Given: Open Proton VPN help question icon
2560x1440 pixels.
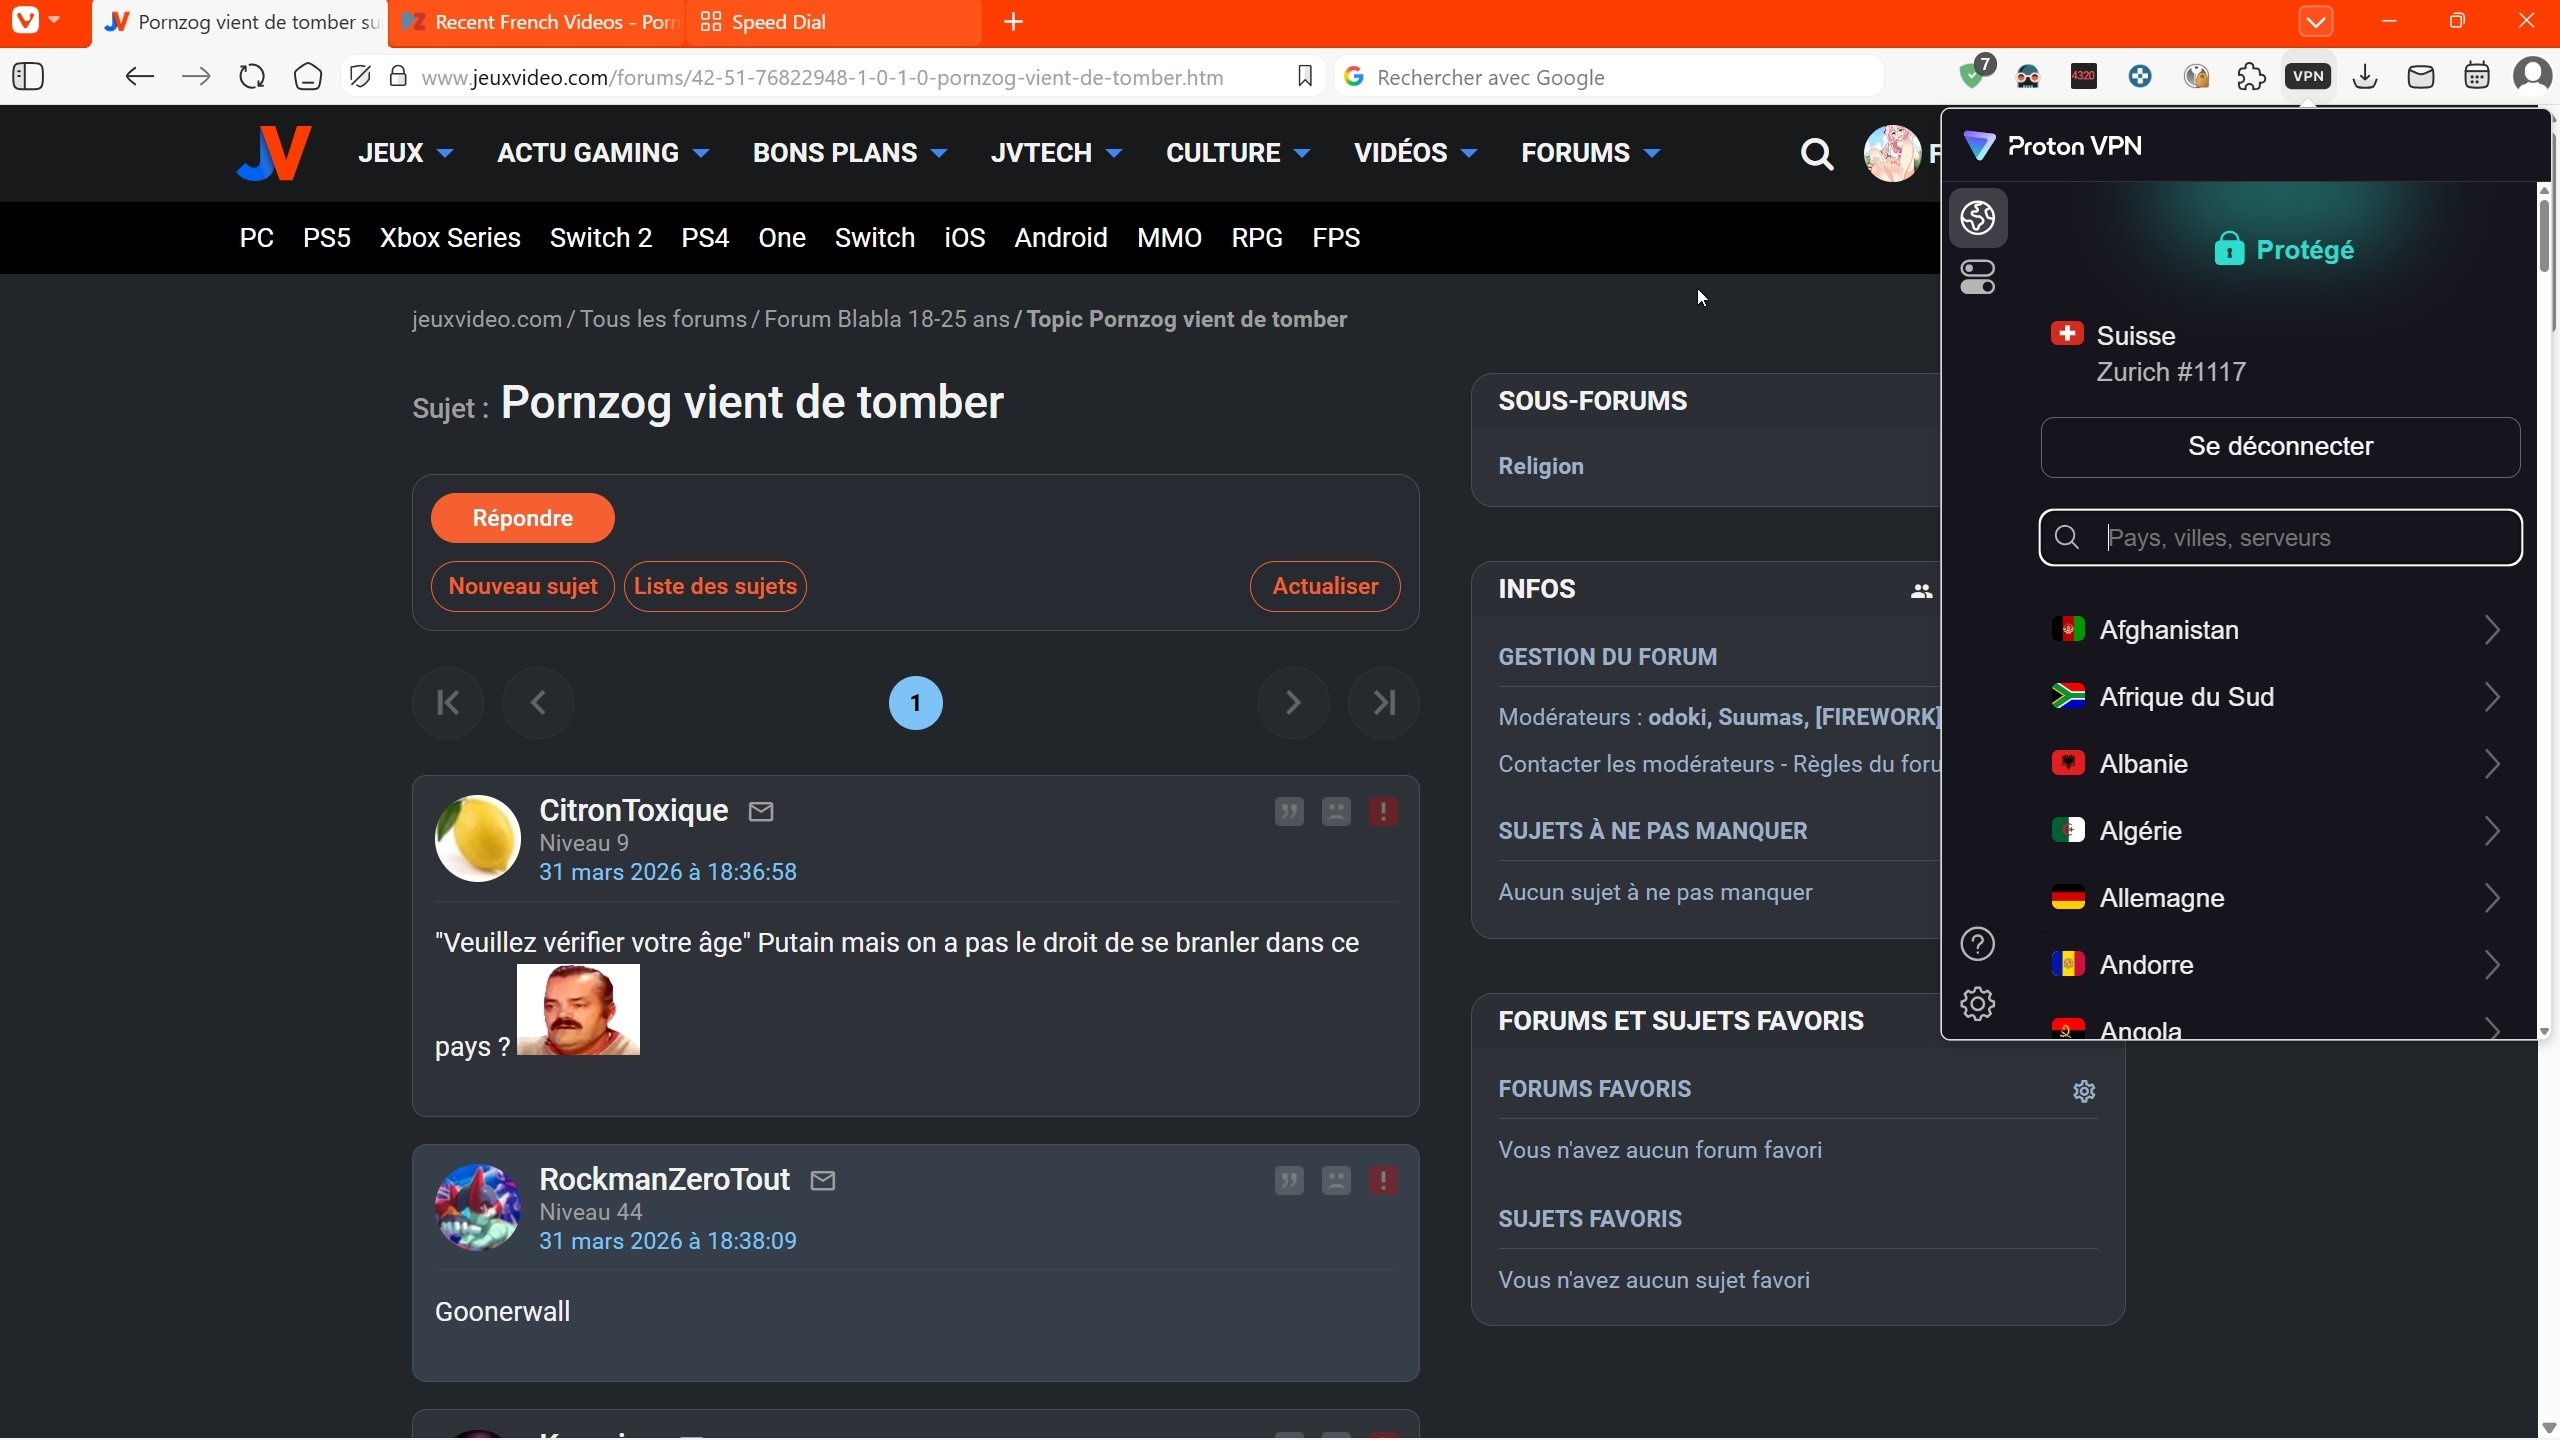Looking at the screenshot, I should pyautogui.click(x=1977, y=944).
